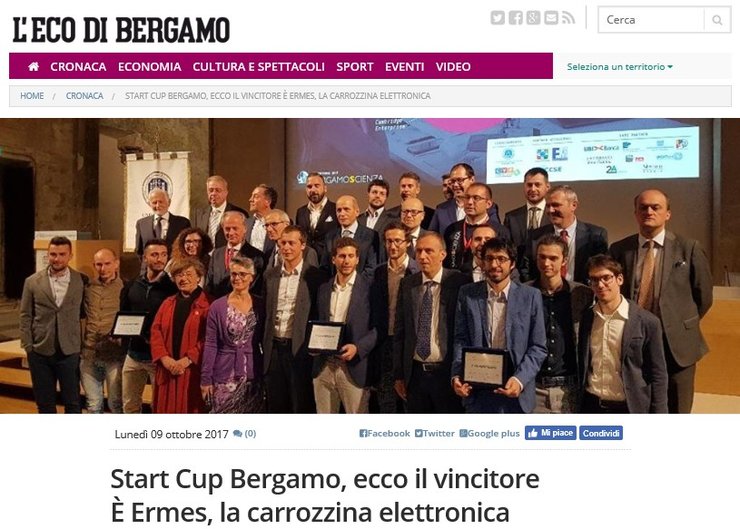Go to the home house icon
This screenshot has height=529, width=740.
[x=34, y=67]
